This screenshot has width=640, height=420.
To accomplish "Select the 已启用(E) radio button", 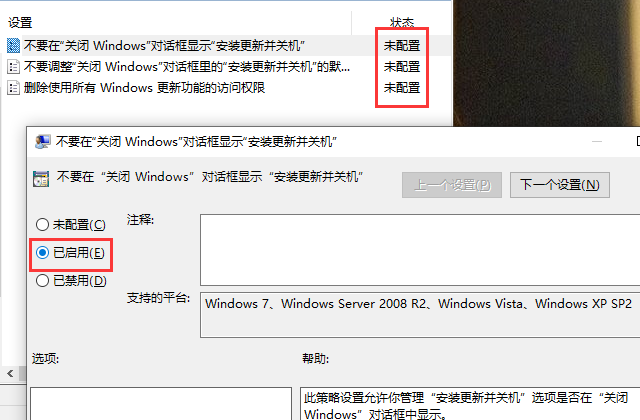I will (42, 253).
